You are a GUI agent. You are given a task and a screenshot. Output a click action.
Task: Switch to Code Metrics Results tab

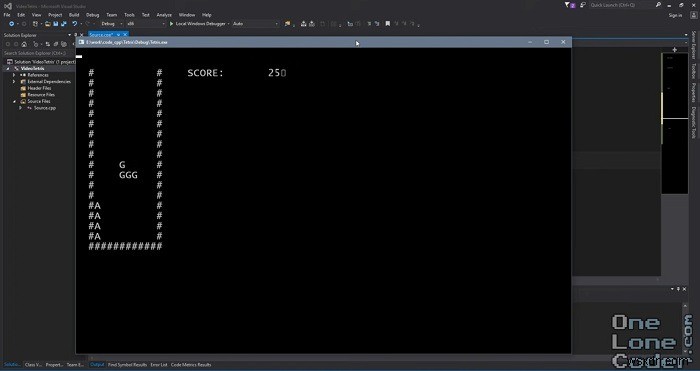click(191, 365)
